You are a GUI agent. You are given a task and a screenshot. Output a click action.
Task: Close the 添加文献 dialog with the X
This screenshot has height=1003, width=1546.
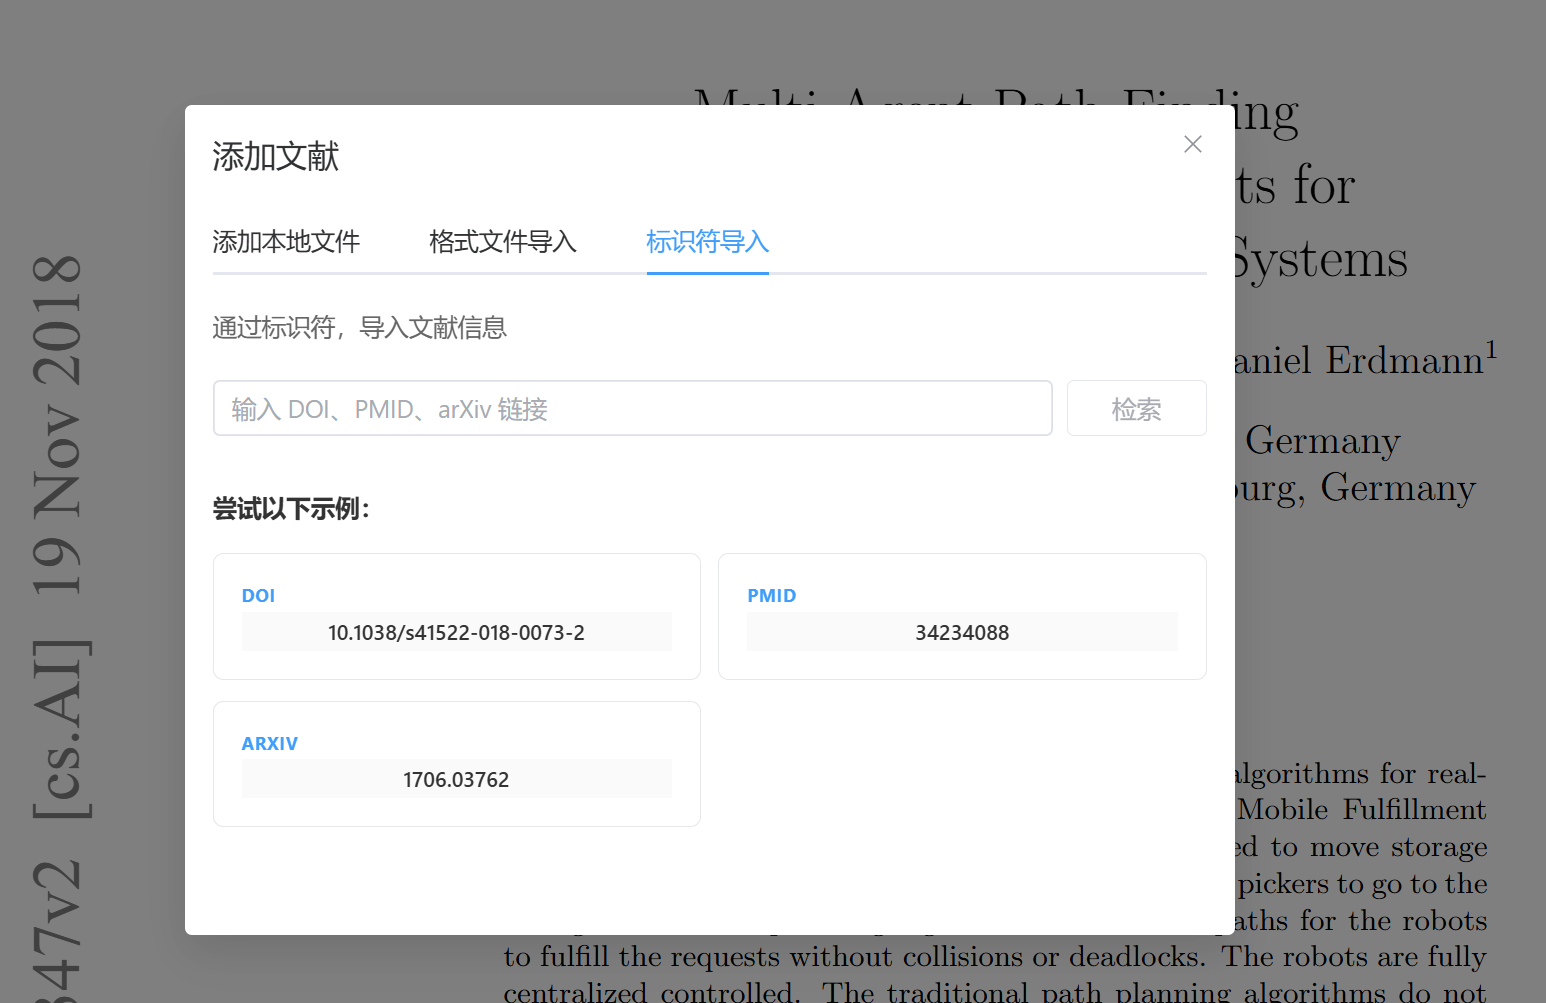[x=1192, y=144]
